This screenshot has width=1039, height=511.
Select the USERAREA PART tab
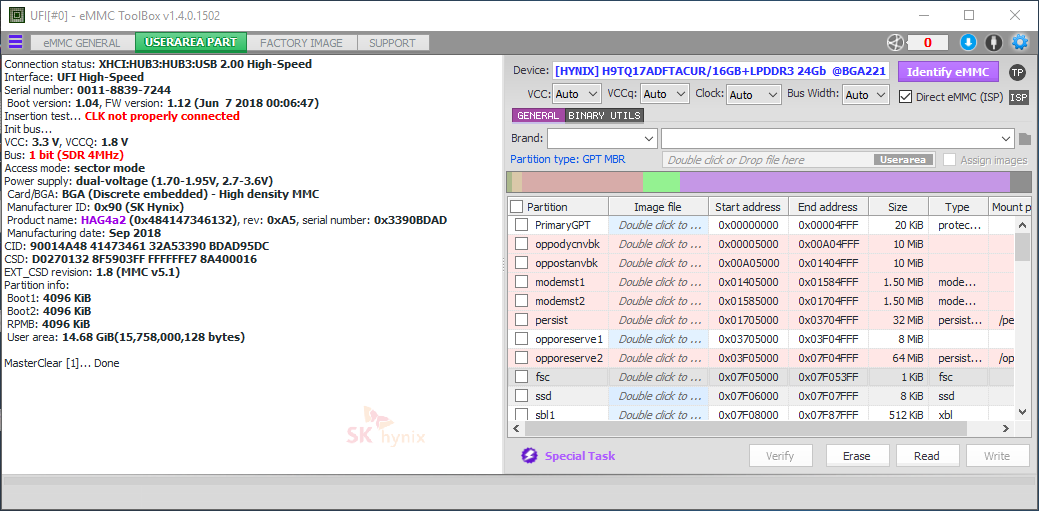point(191,42)
